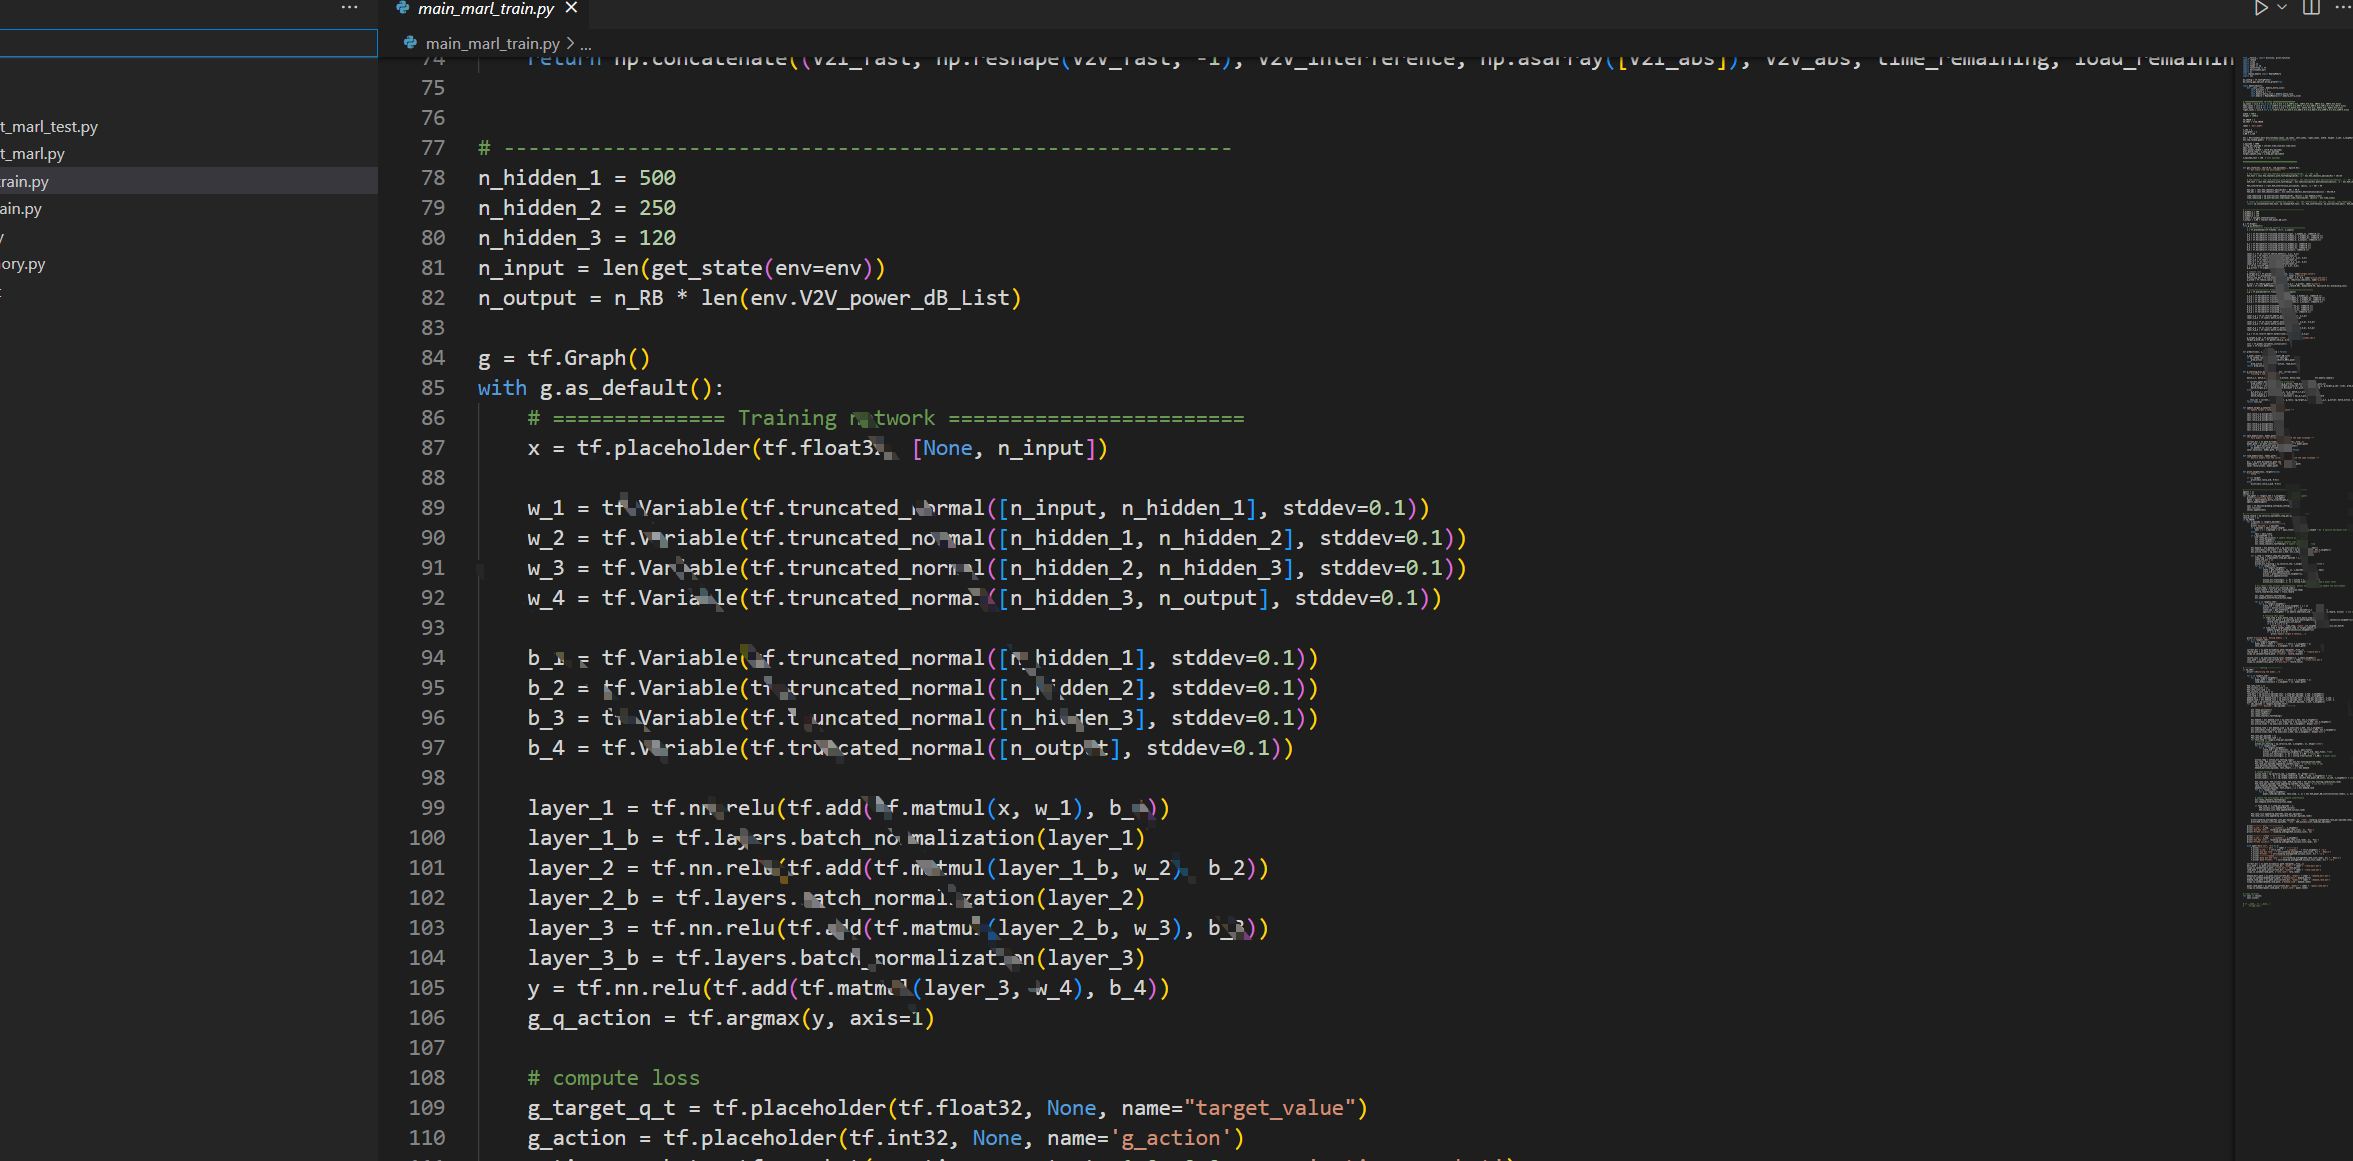This screenshot has width=2353, height=1161.
Task: Click 'layer_1_b' at start of line 100
Action: pyautogui.click(x=583, y=838)
